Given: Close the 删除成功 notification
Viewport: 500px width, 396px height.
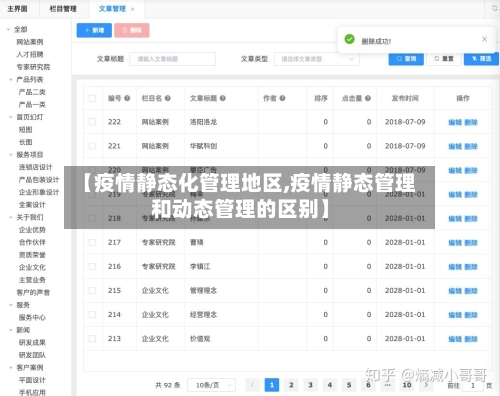Looking at the screenshot, I should click(484, 39).
